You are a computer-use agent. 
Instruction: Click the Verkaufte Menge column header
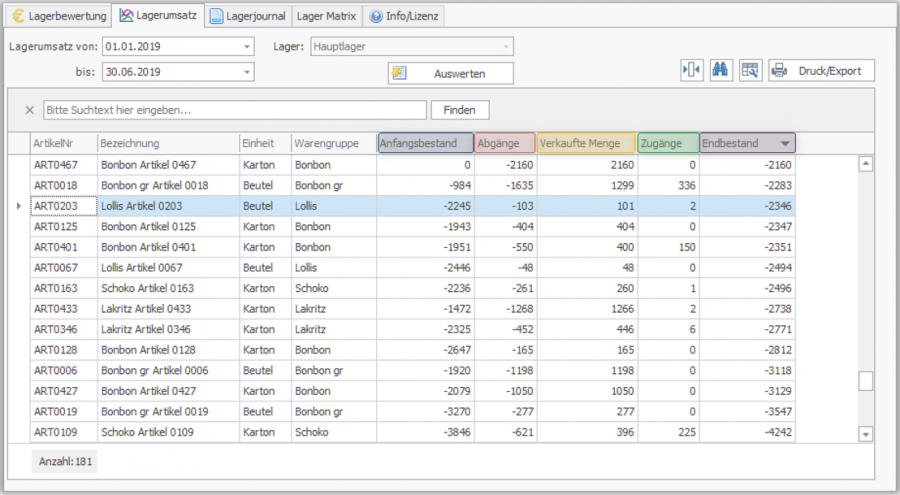pos(586,144)
